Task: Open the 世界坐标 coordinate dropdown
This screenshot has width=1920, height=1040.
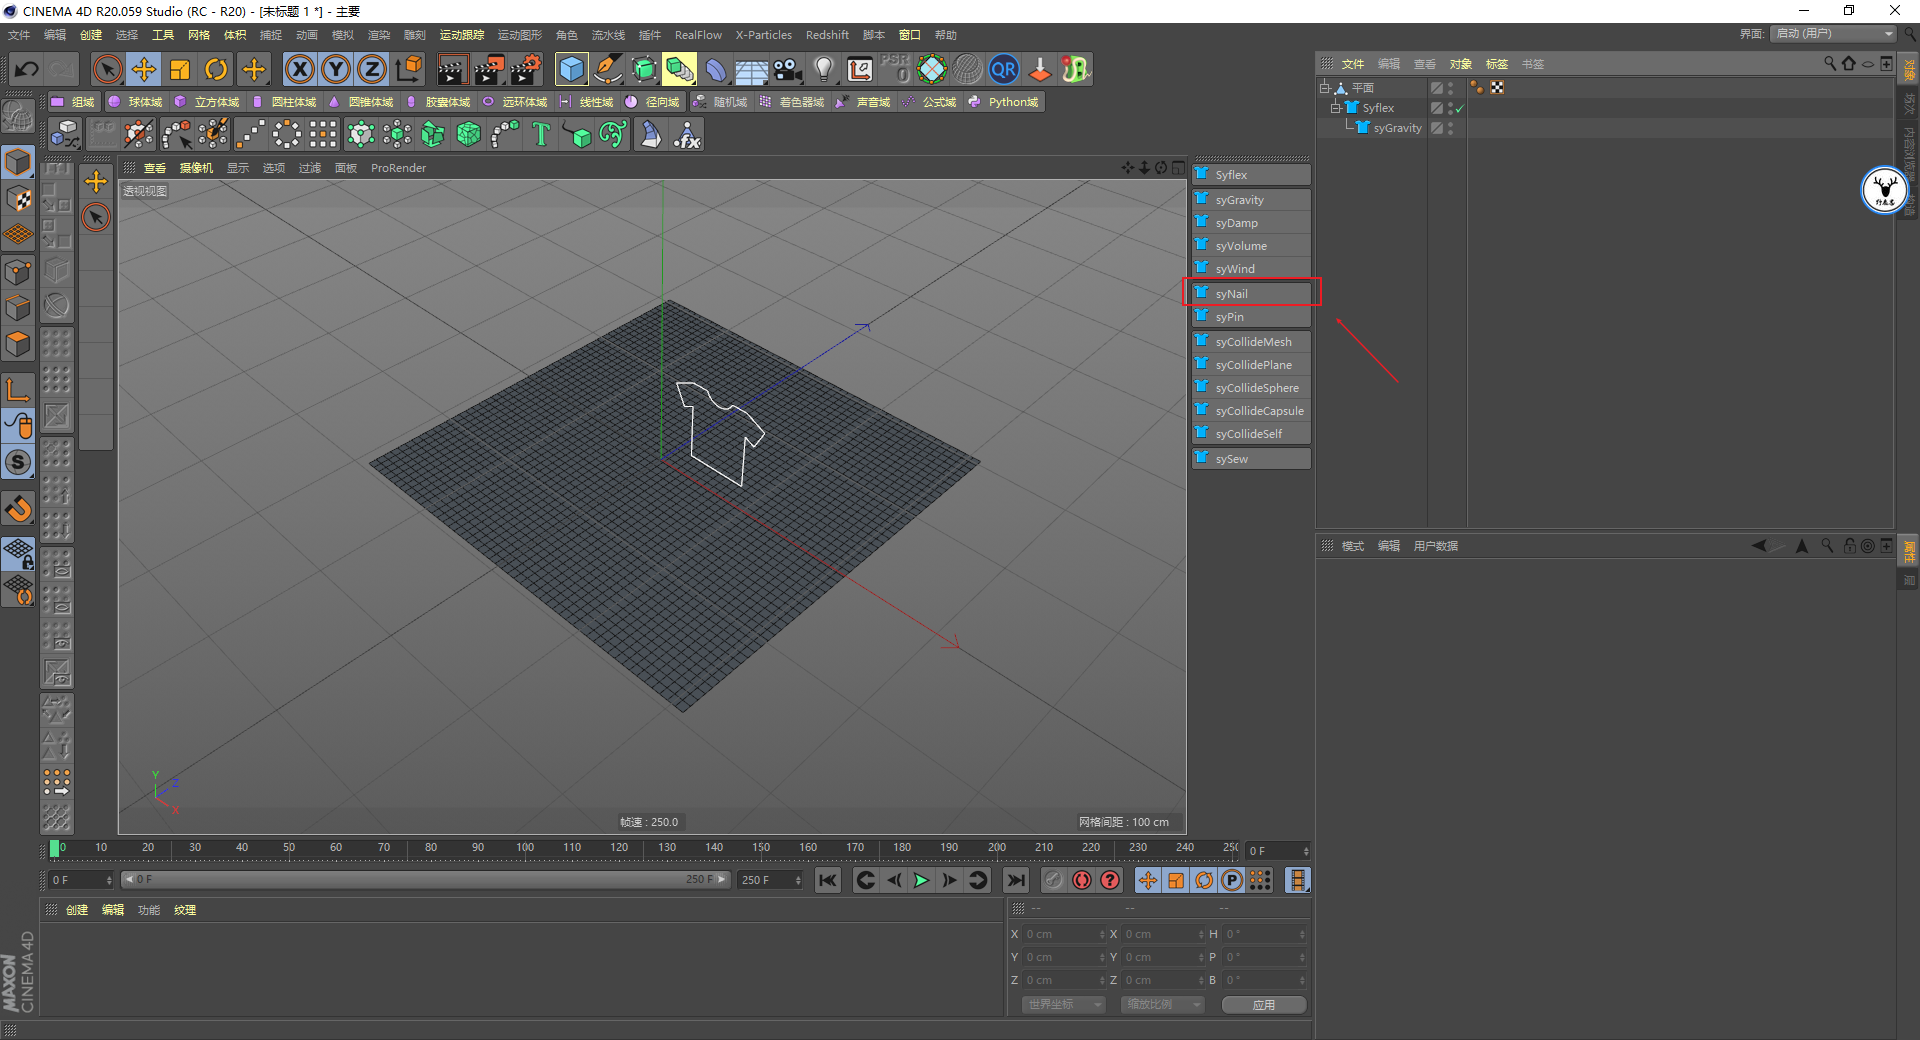Action: pyautogui.click(x=1062, y=1004)
